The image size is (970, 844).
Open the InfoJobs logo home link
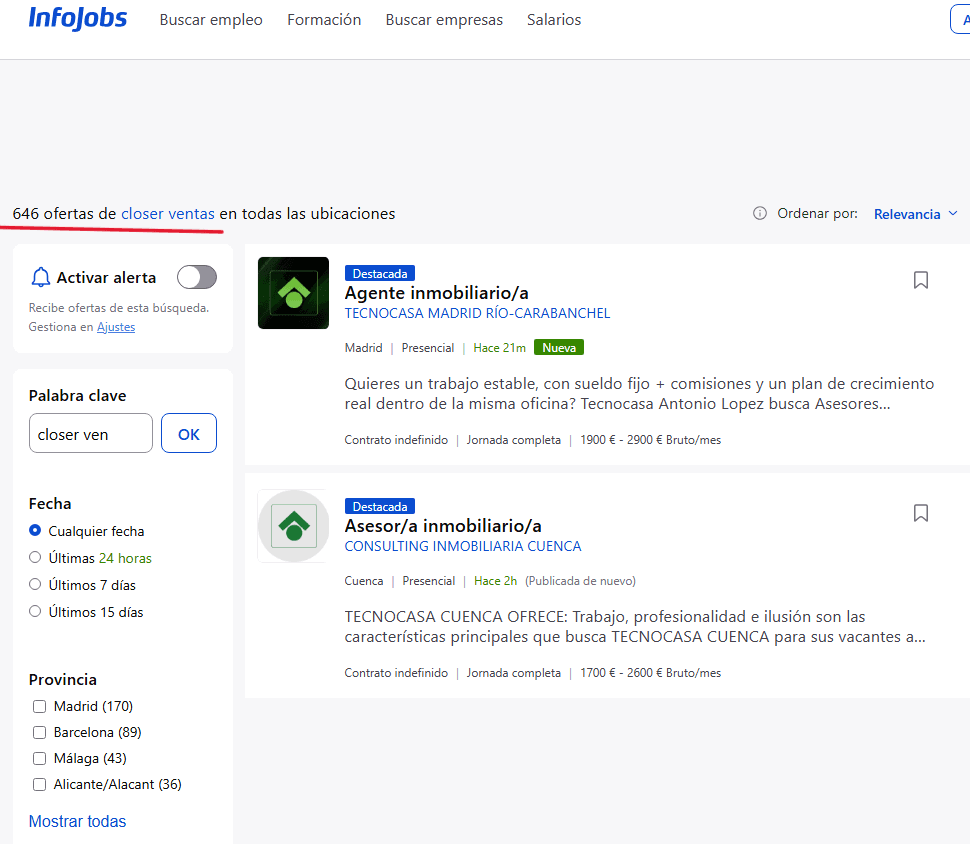(77, 18)
